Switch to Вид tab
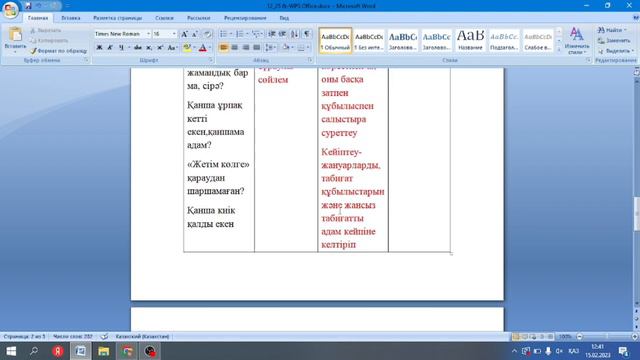The height and width of the screenshot is (360, 640). pos(284,18)
